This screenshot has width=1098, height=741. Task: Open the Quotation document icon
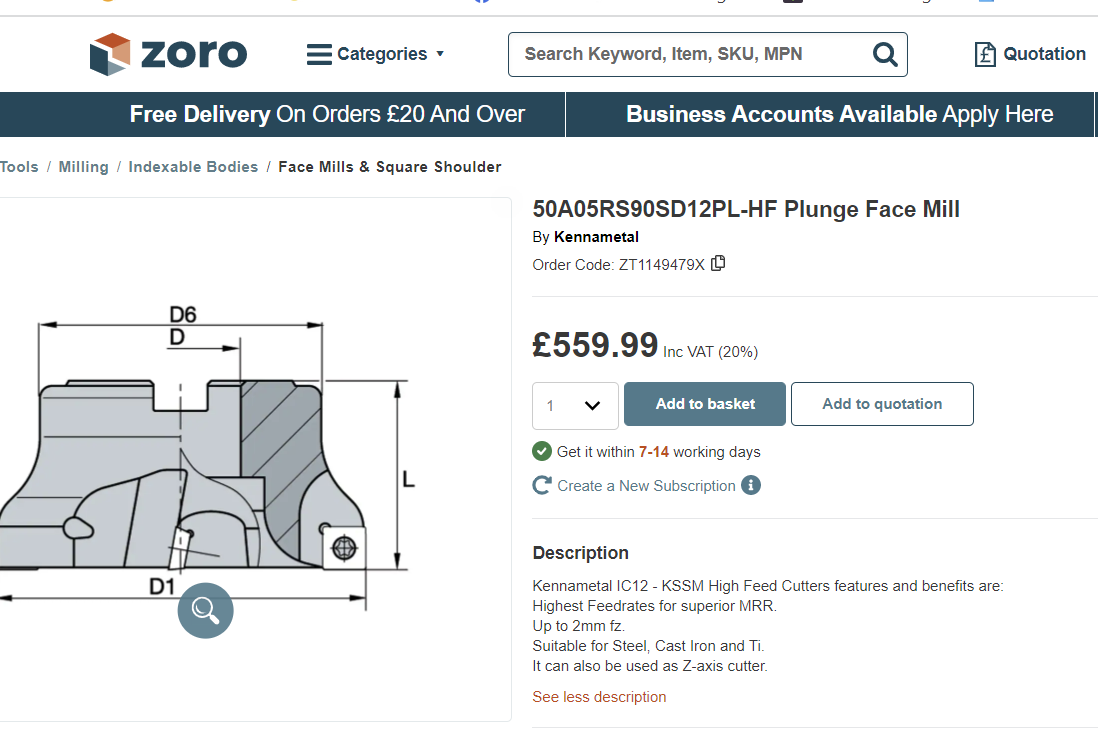(x=985, y=54)
